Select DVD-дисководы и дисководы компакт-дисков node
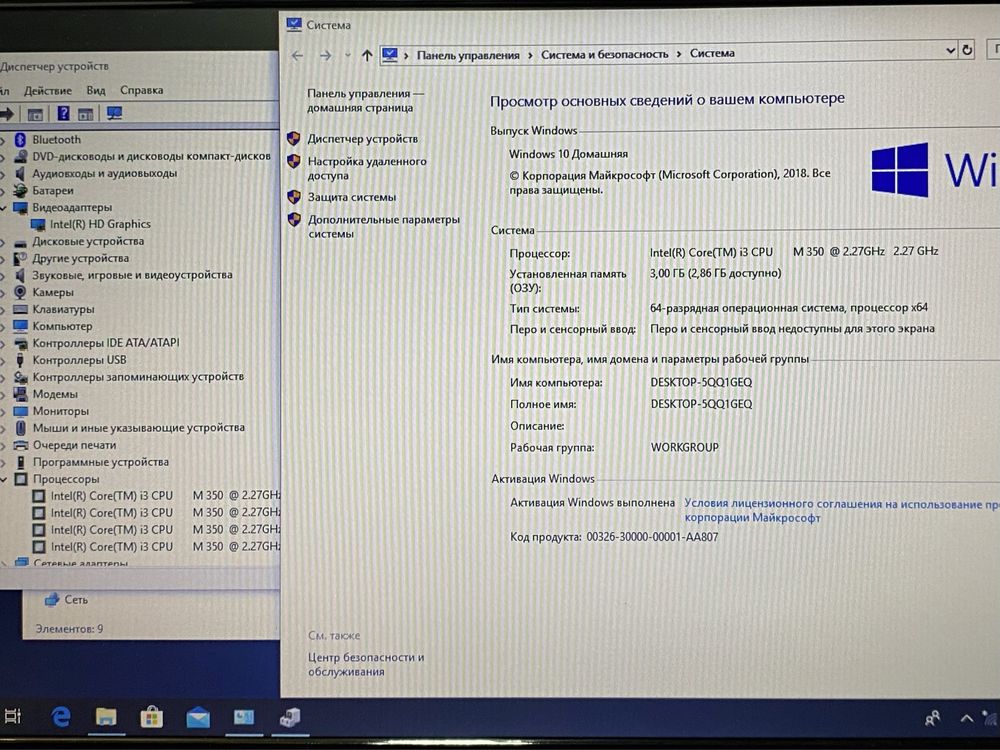The height and width of the screenshot is (750, 1000). (x=151, y=156)
